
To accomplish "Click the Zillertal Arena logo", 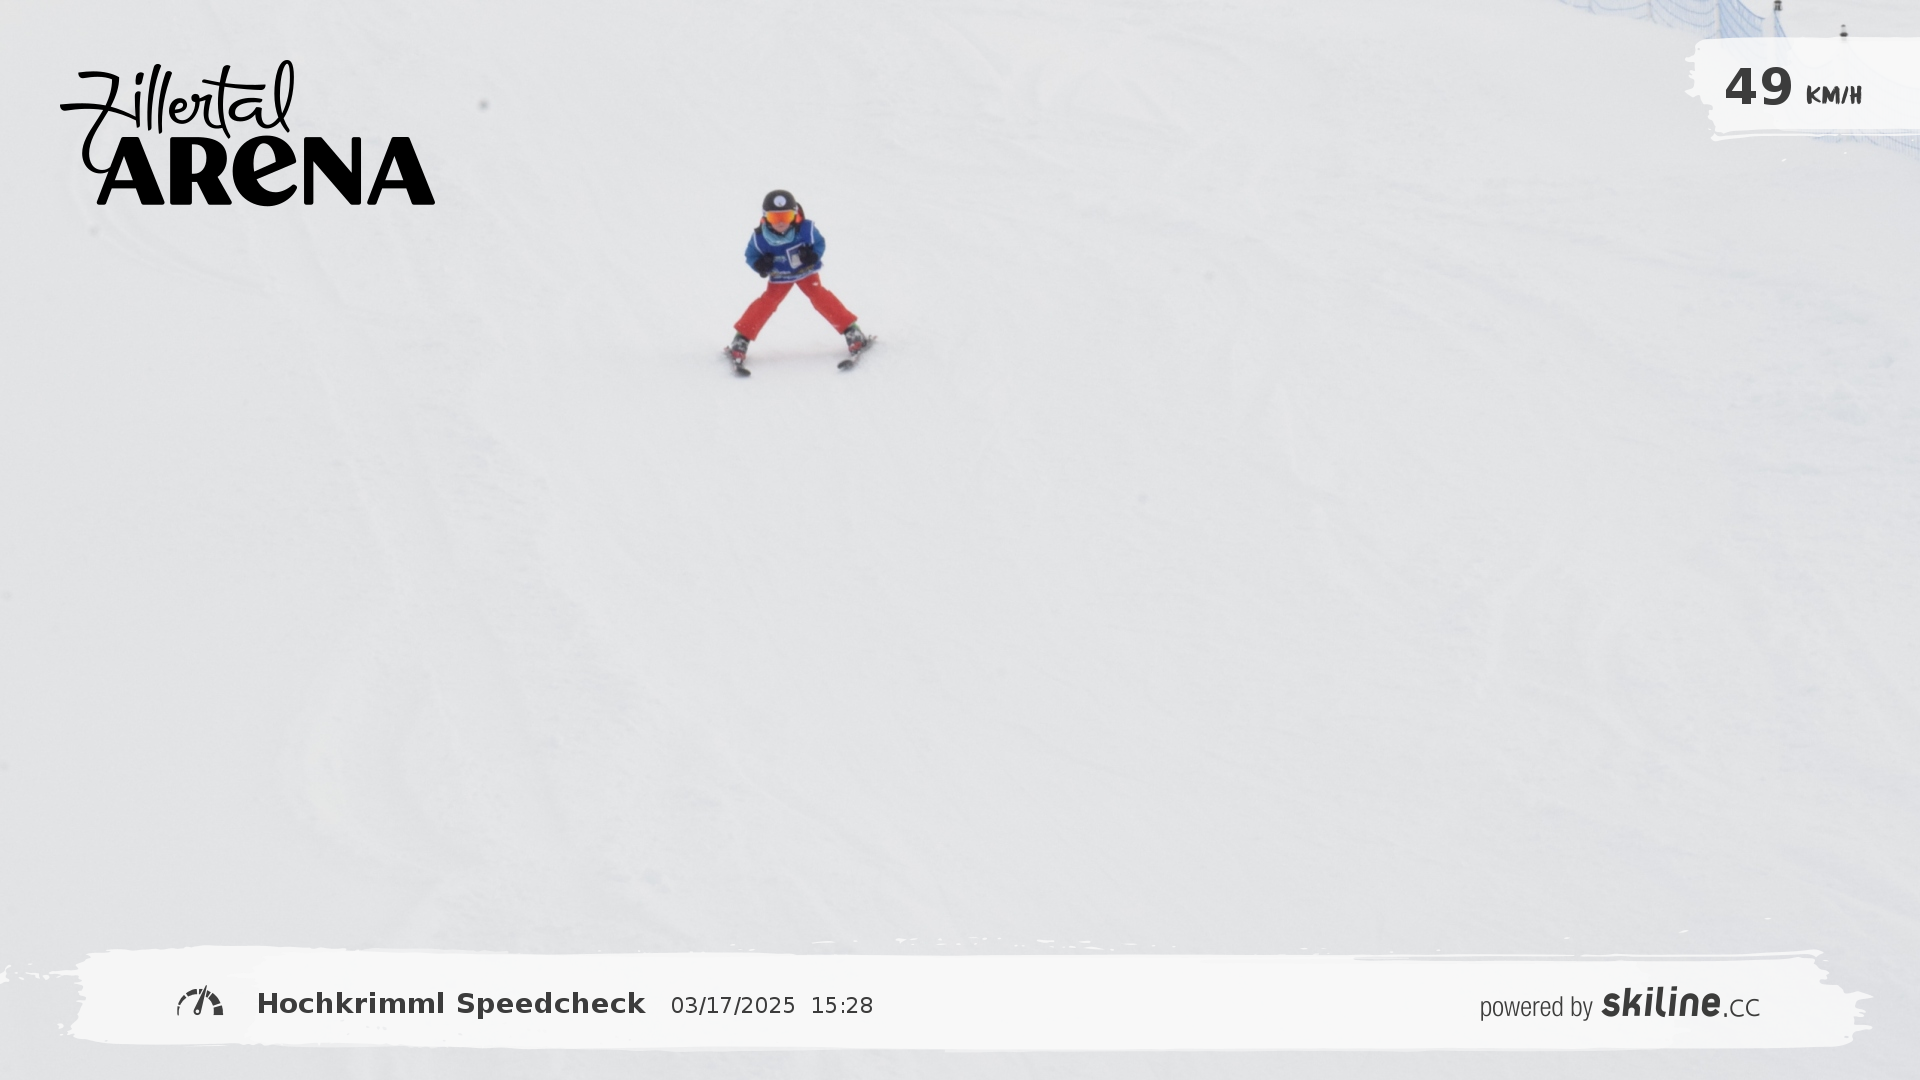I will click(247, 133).
